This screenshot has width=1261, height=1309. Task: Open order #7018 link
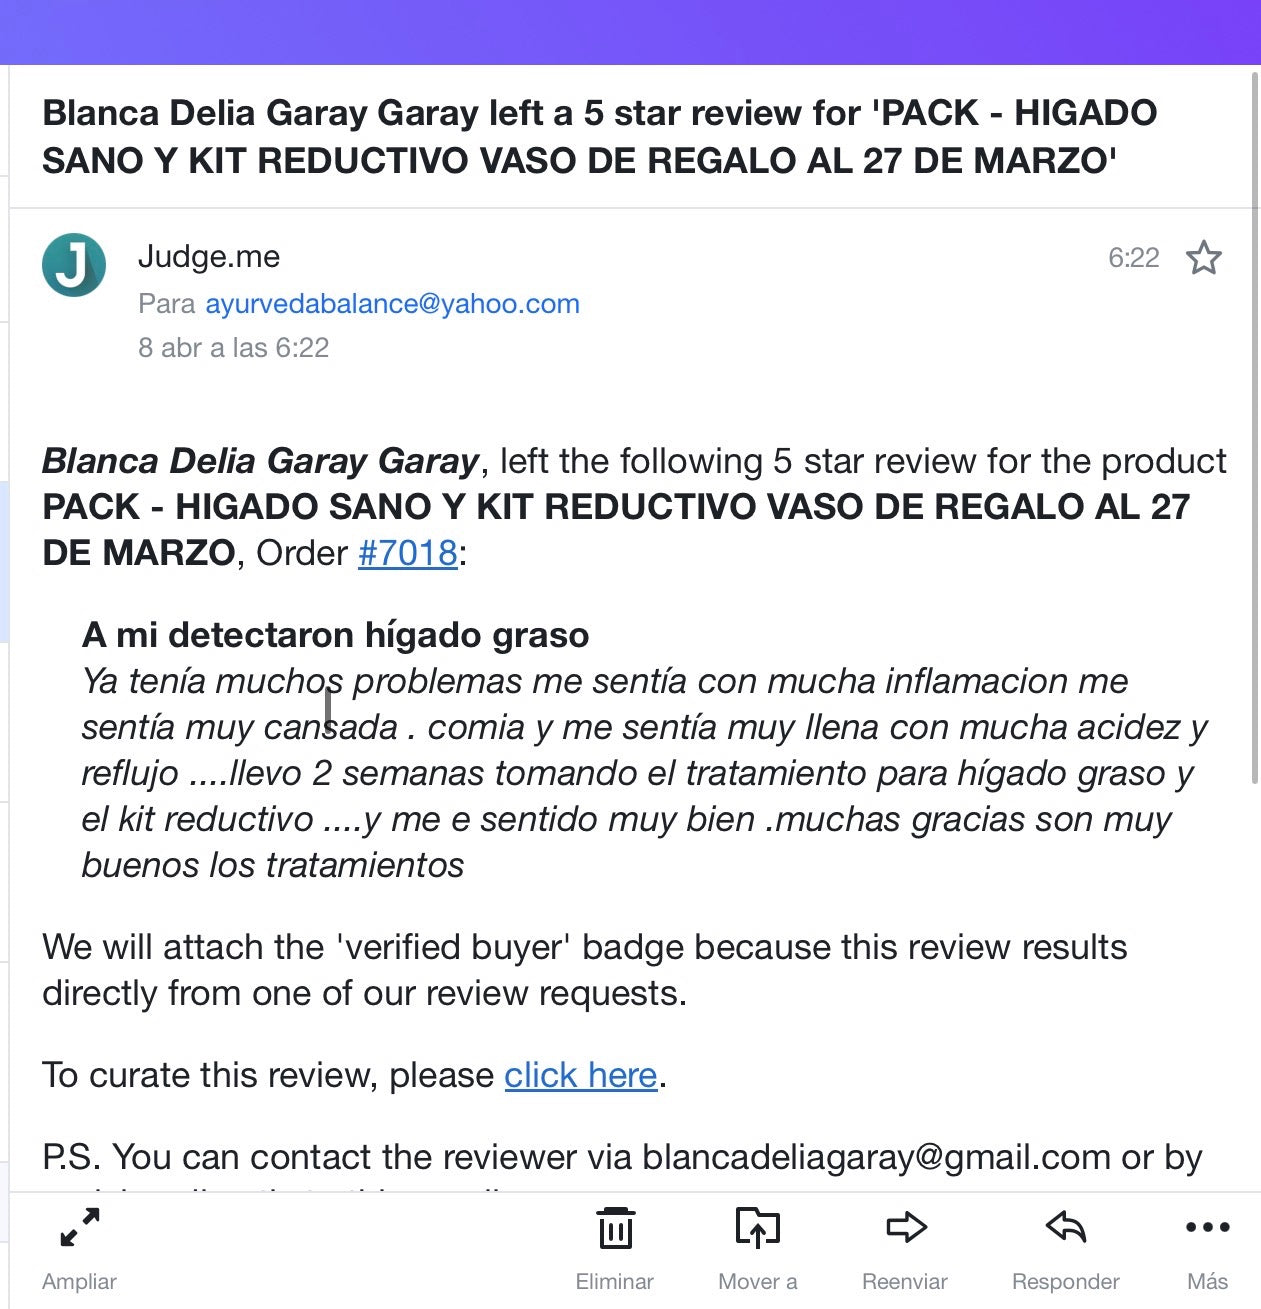pos(408,552)
